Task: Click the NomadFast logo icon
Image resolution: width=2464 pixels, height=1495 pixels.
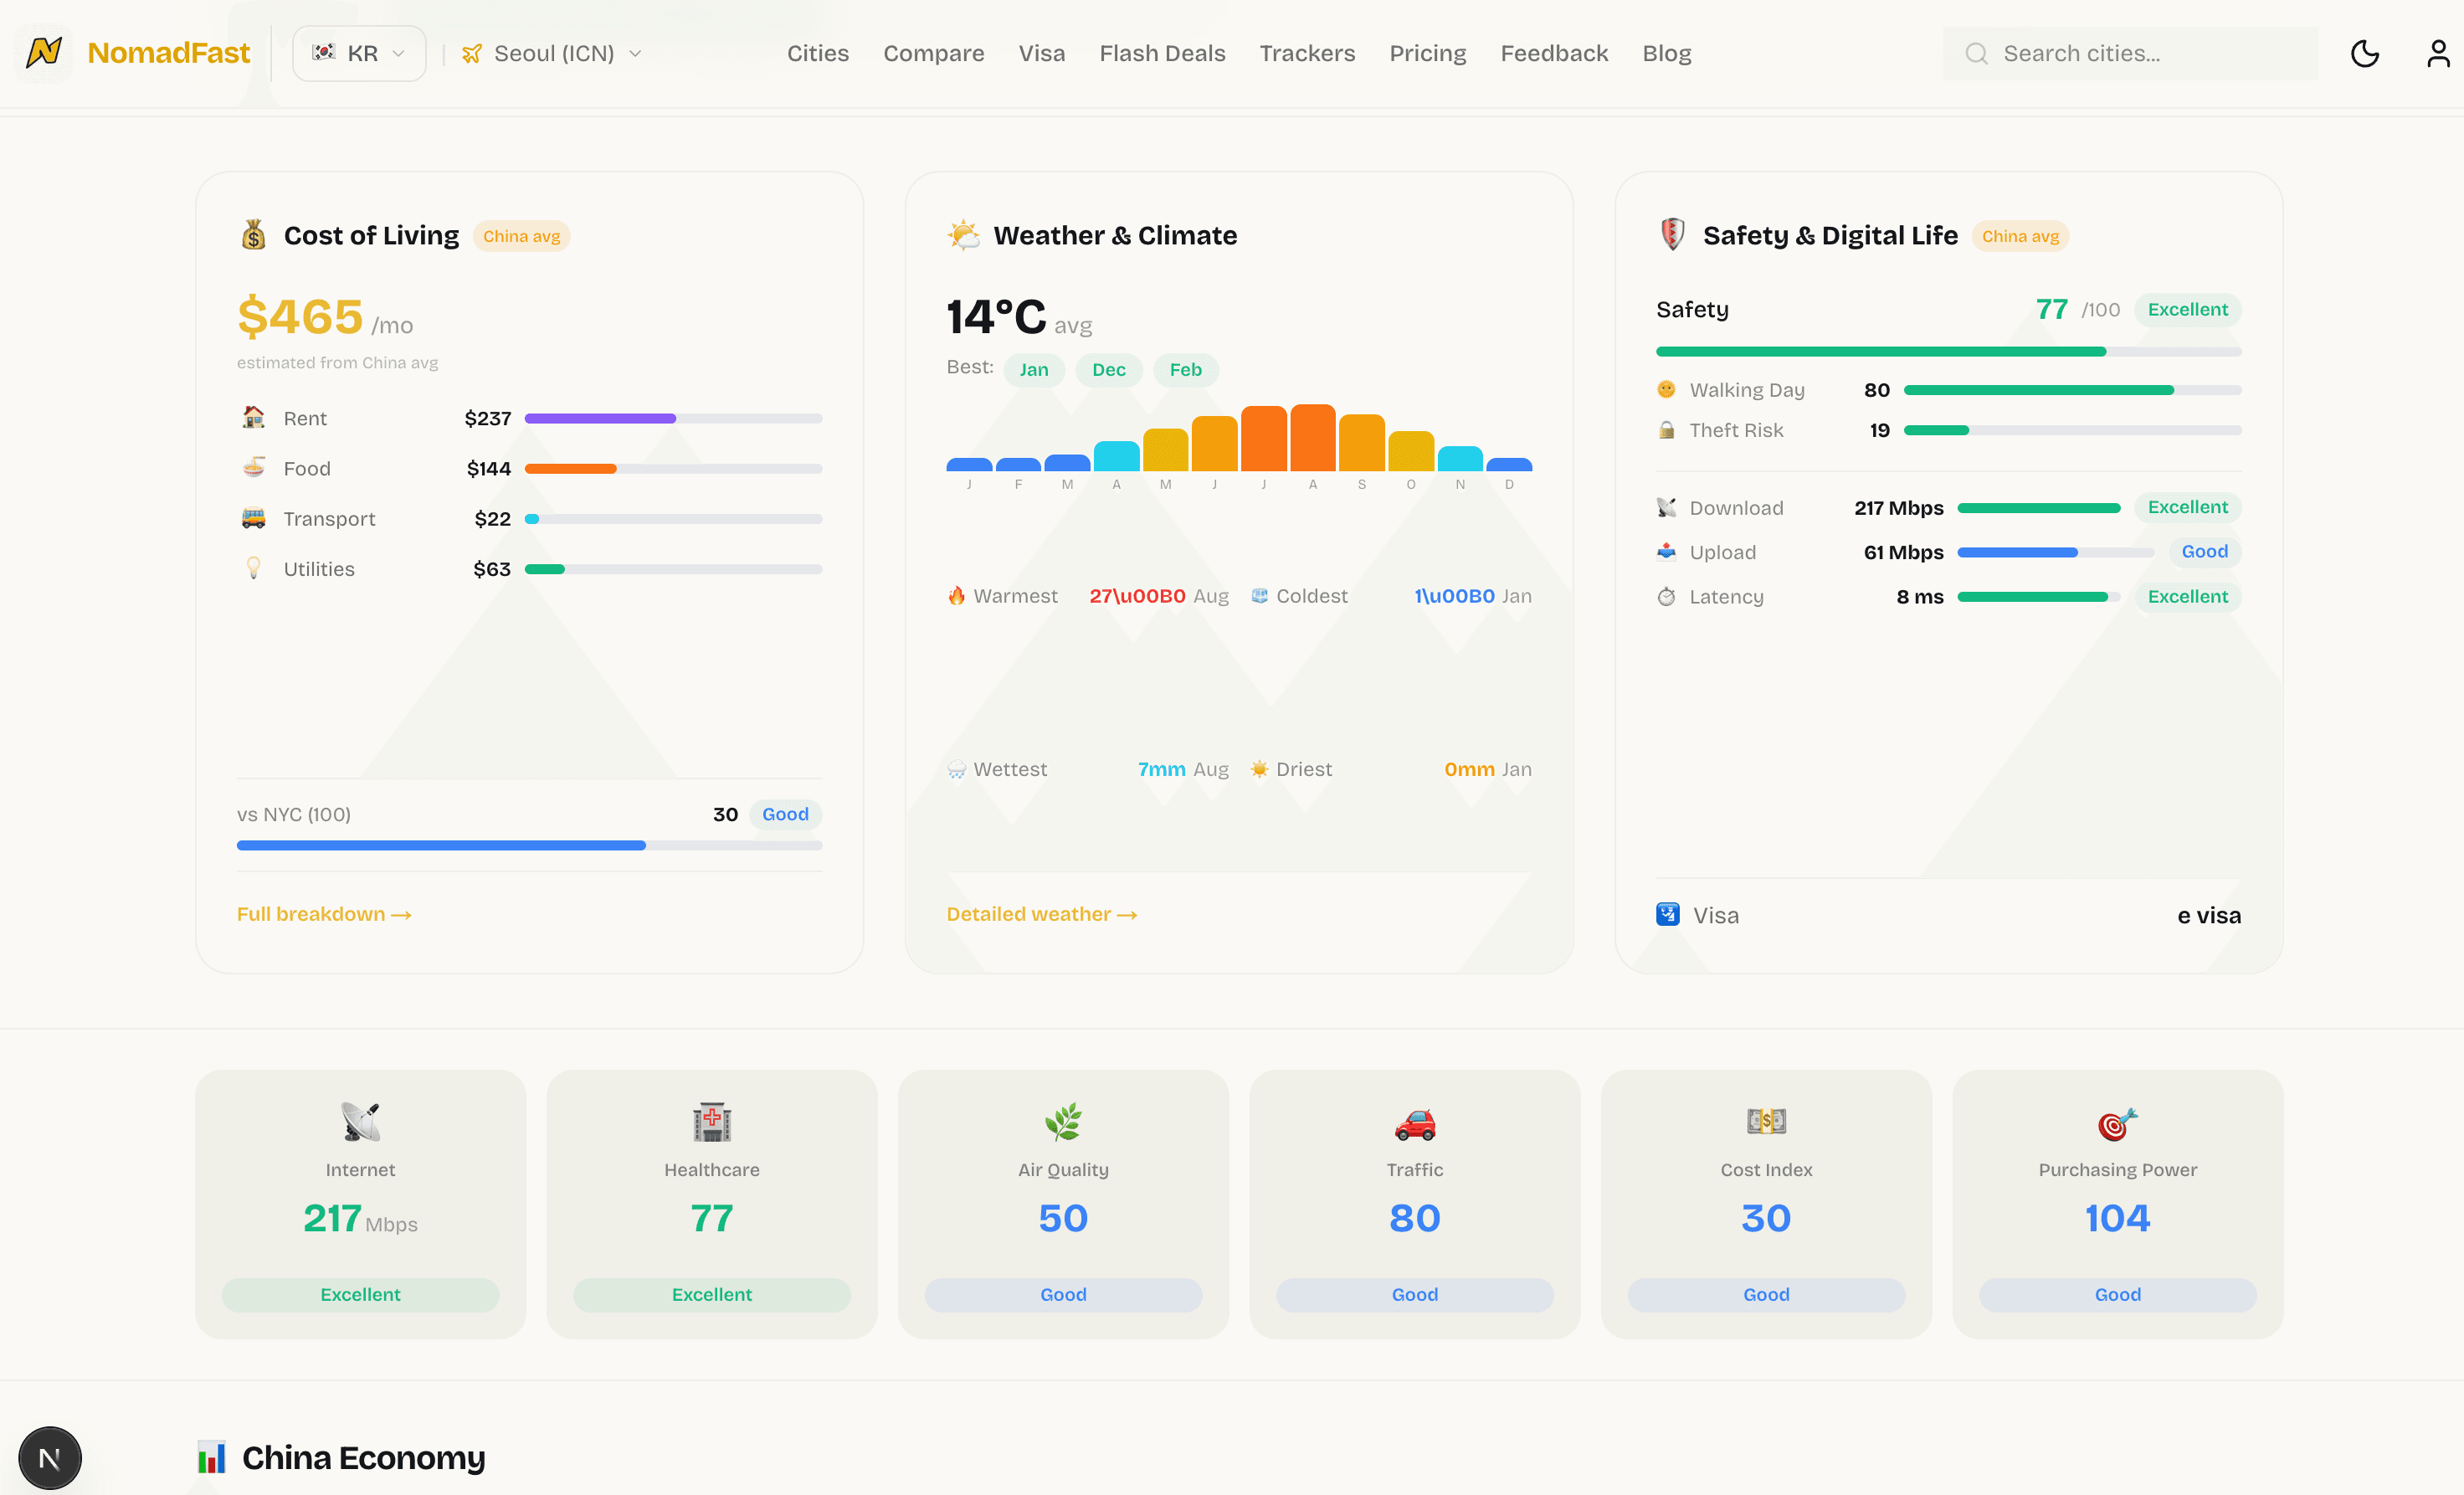Action: pos(44,52)
